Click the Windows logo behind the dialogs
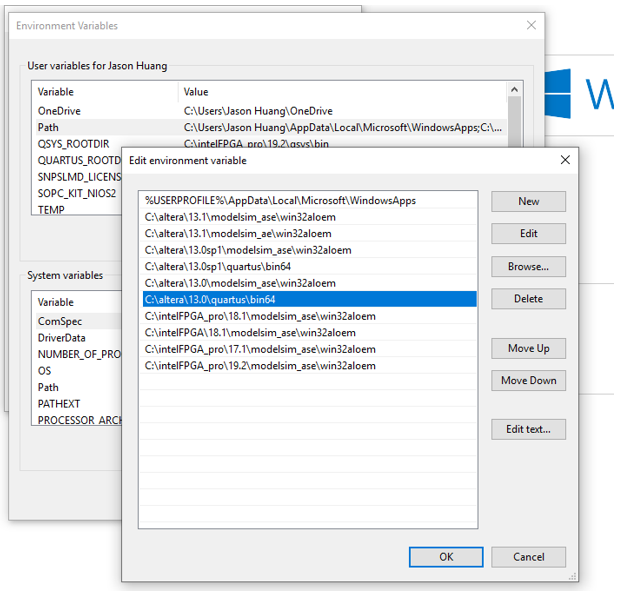Image resolution: width=620 pixels, height=592 pixels. [x=558, y=93]
